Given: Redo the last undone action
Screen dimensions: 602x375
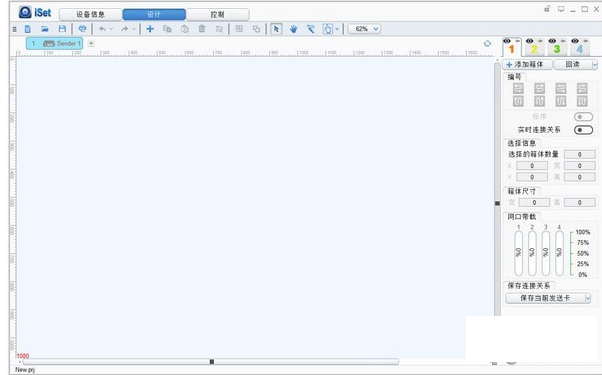Looking at the screenshot, I should click(x=124, y=29).
